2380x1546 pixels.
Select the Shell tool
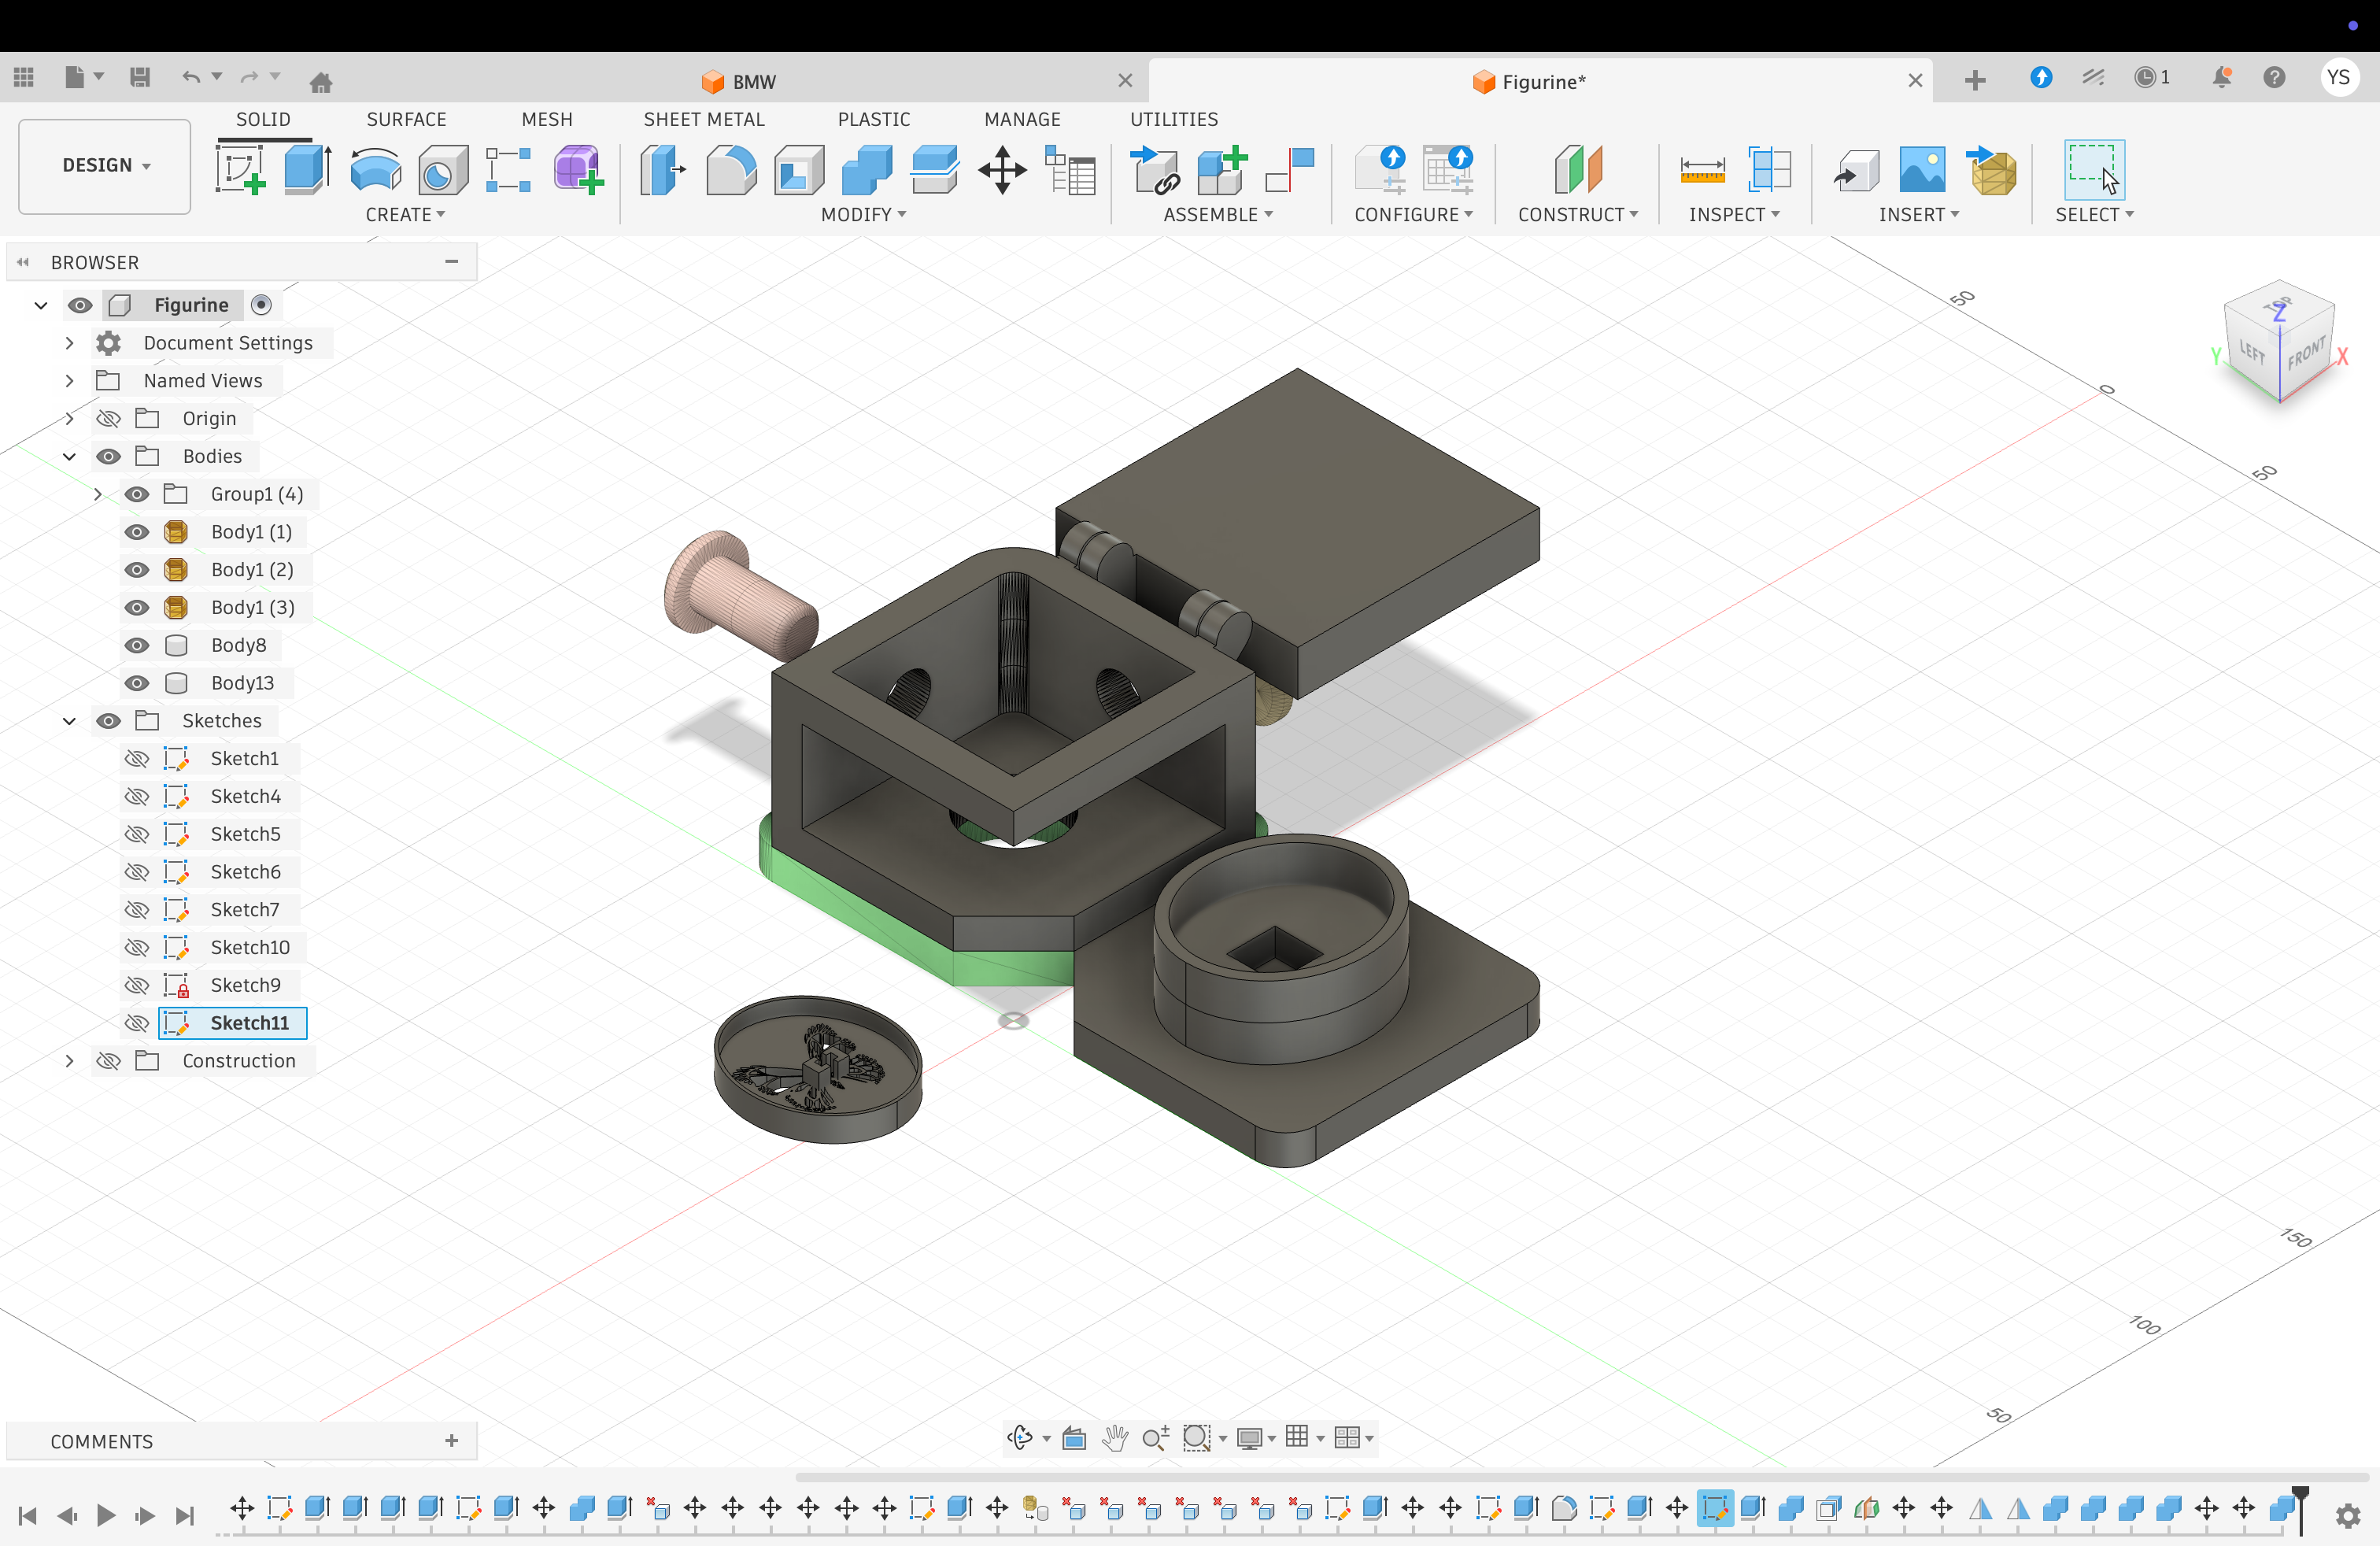[x=799, y=170]
